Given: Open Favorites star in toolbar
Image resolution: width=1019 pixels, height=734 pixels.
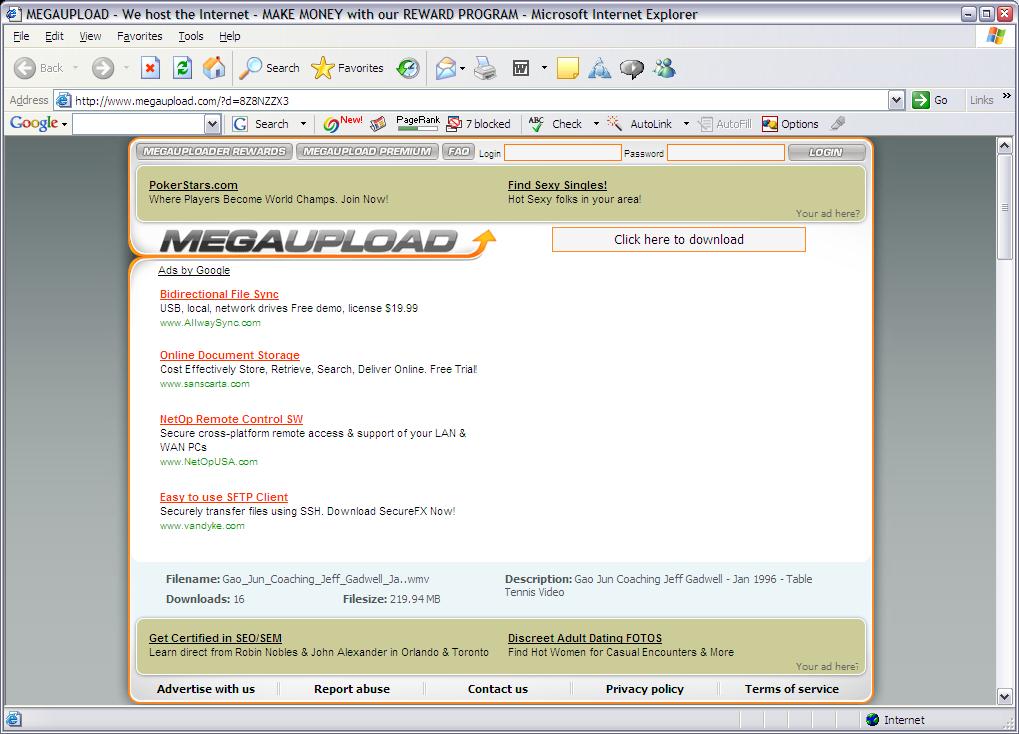Looking at the screenshot, I should click(x=348, y=68).
